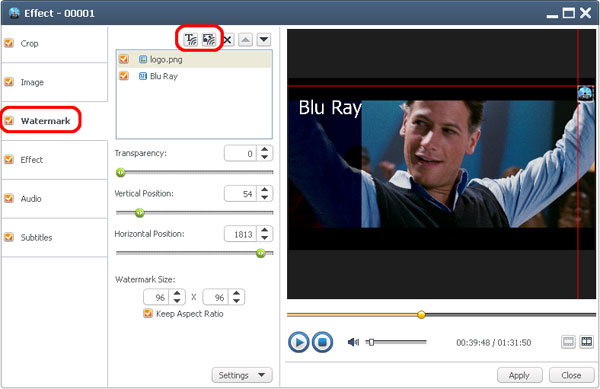Click the Vertical Position slider handle
Screen dimensions: 600x389
pyautogui.click(x=140, y=213)
